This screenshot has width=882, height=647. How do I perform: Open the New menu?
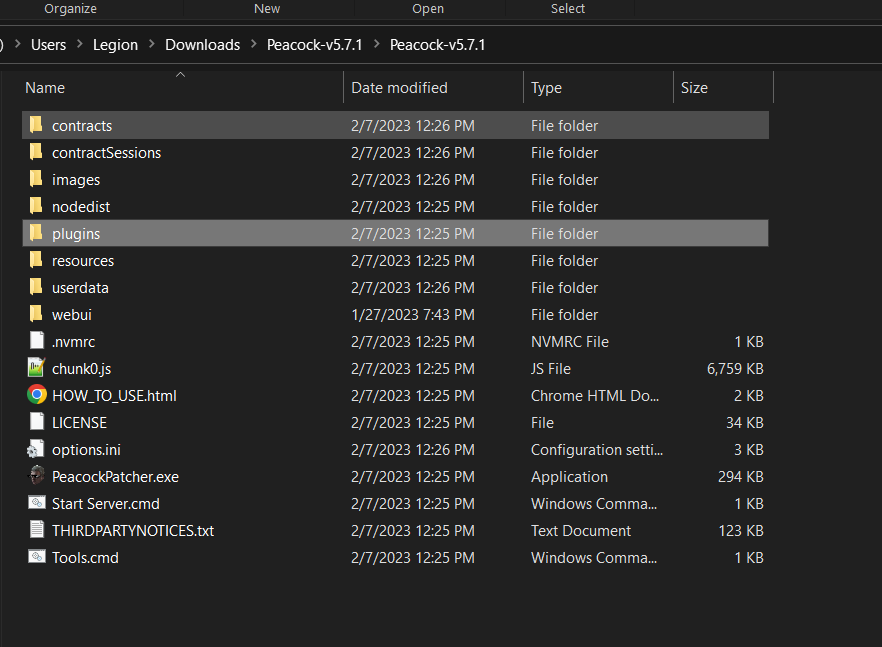pos(267,8)
